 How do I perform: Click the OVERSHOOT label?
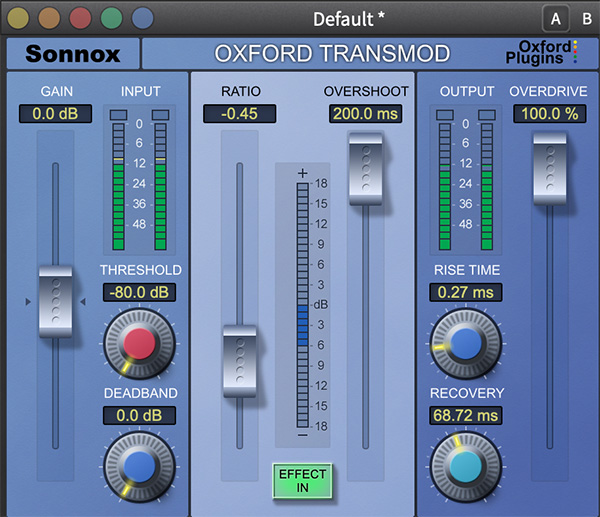366,91
